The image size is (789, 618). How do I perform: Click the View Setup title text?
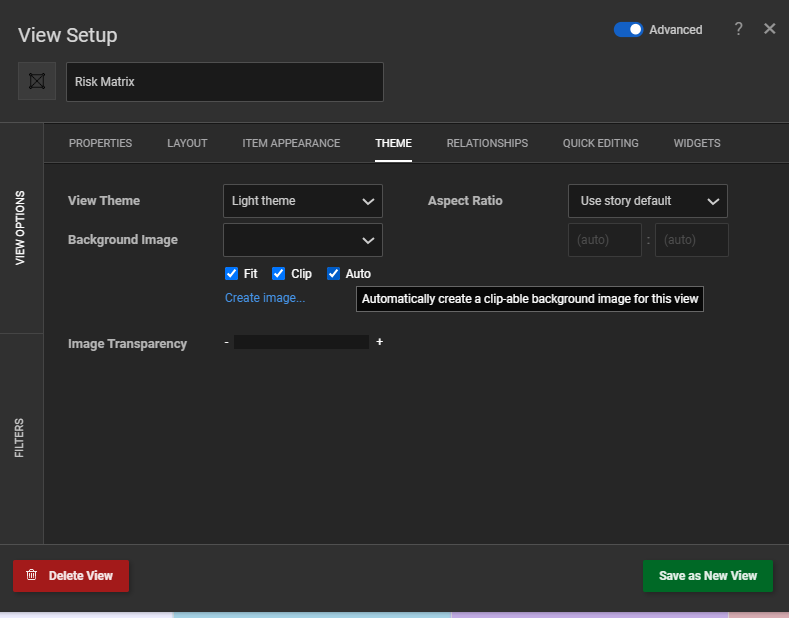point(67,35)
